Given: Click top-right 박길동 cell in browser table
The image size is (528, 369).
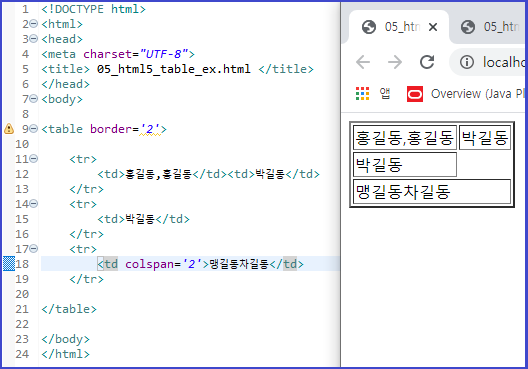Looking at the screenshot, I should 485,137.
